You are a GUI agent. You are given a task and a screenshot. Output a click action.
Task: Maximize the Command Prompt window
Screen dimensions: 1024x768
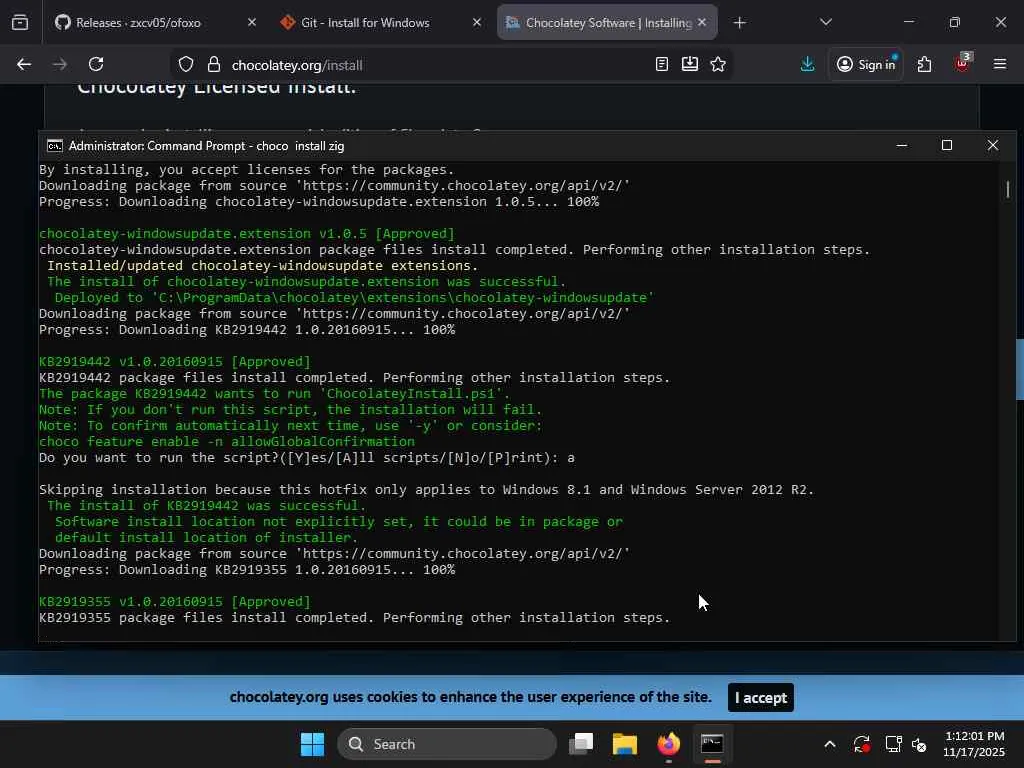tap(947, 146)
